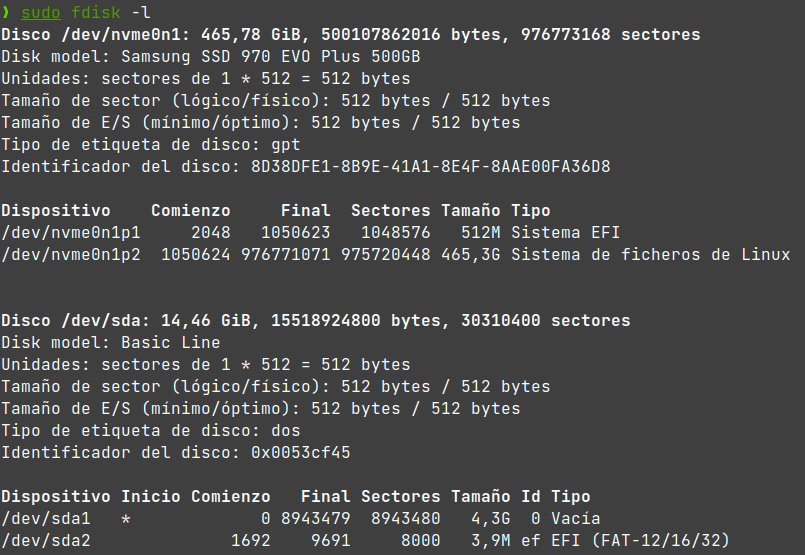Click the Vacía partition type

(575, 519)
